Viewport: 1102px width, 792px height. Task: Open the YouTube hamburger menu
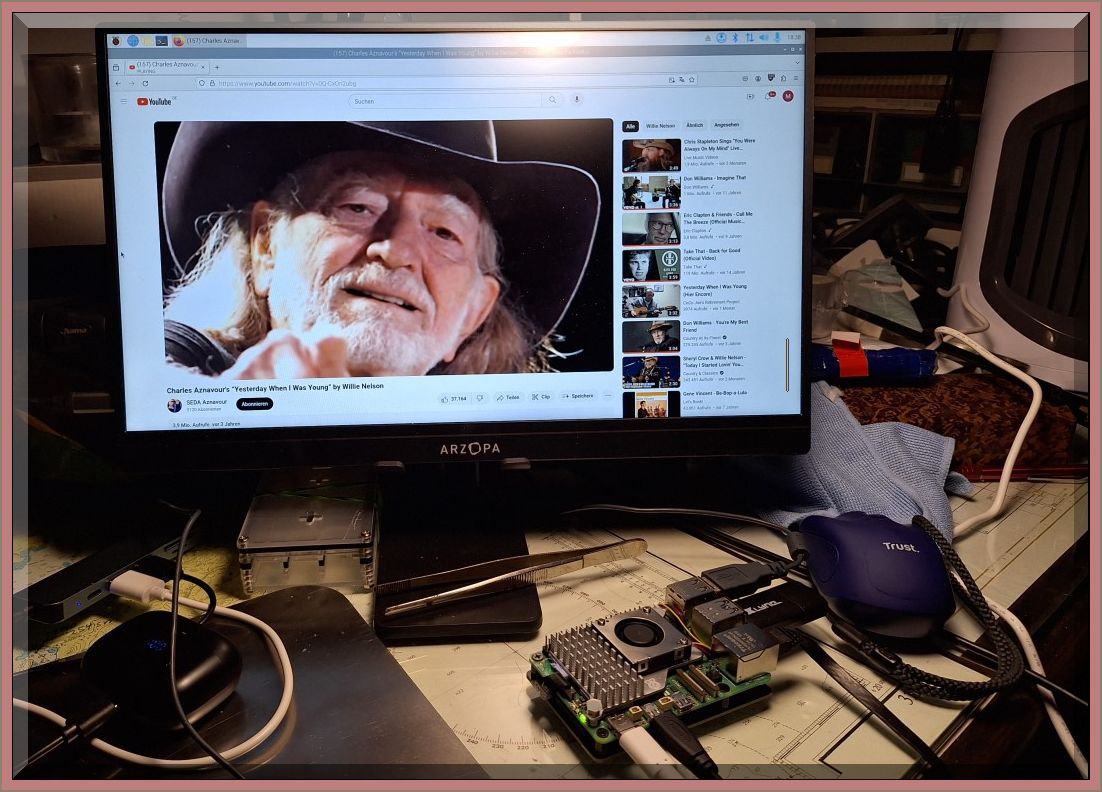coord(124,101)
